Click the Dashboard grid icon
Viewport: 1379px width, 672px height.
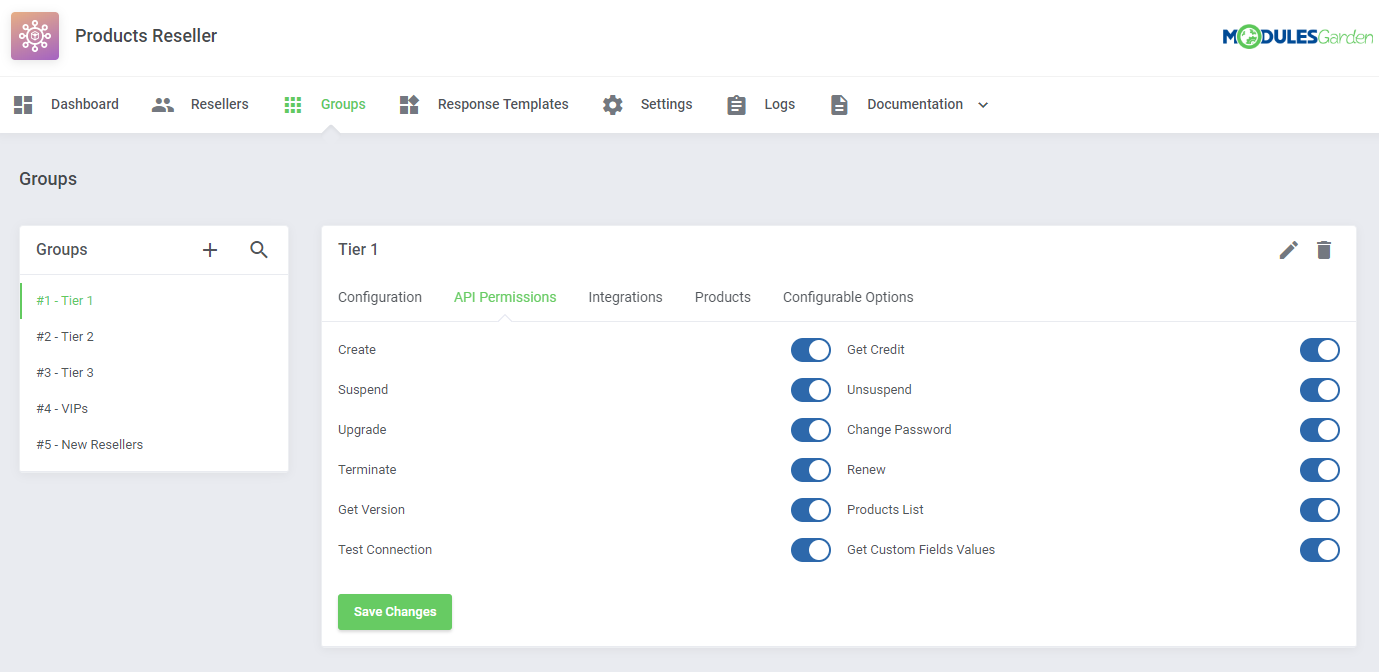(x=23, y=105)
